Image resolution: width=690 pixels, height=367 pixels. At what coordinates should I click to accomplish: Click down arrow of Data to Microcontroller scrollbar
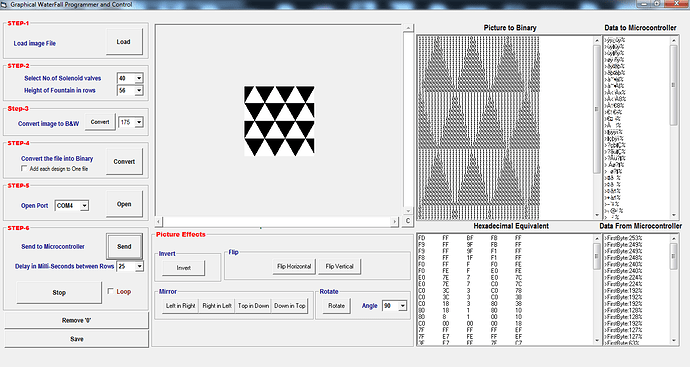[x=674, y=215]
